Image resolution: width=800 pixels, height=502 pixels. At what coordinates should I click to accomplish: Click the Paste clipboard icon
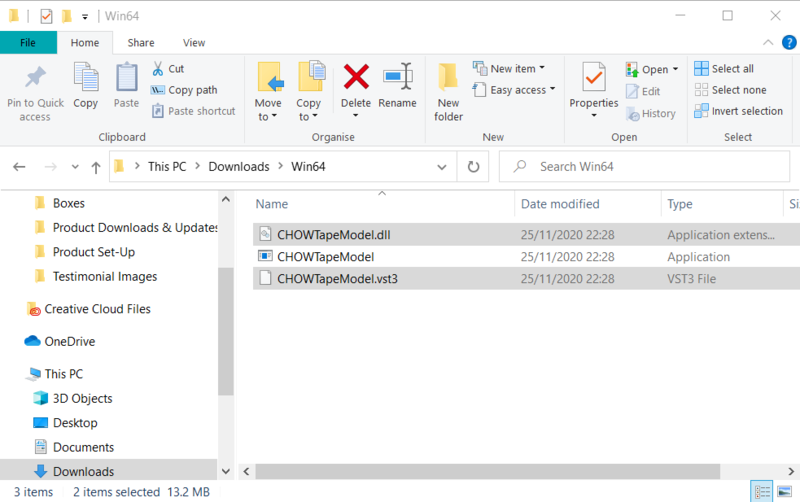(126, 86)
